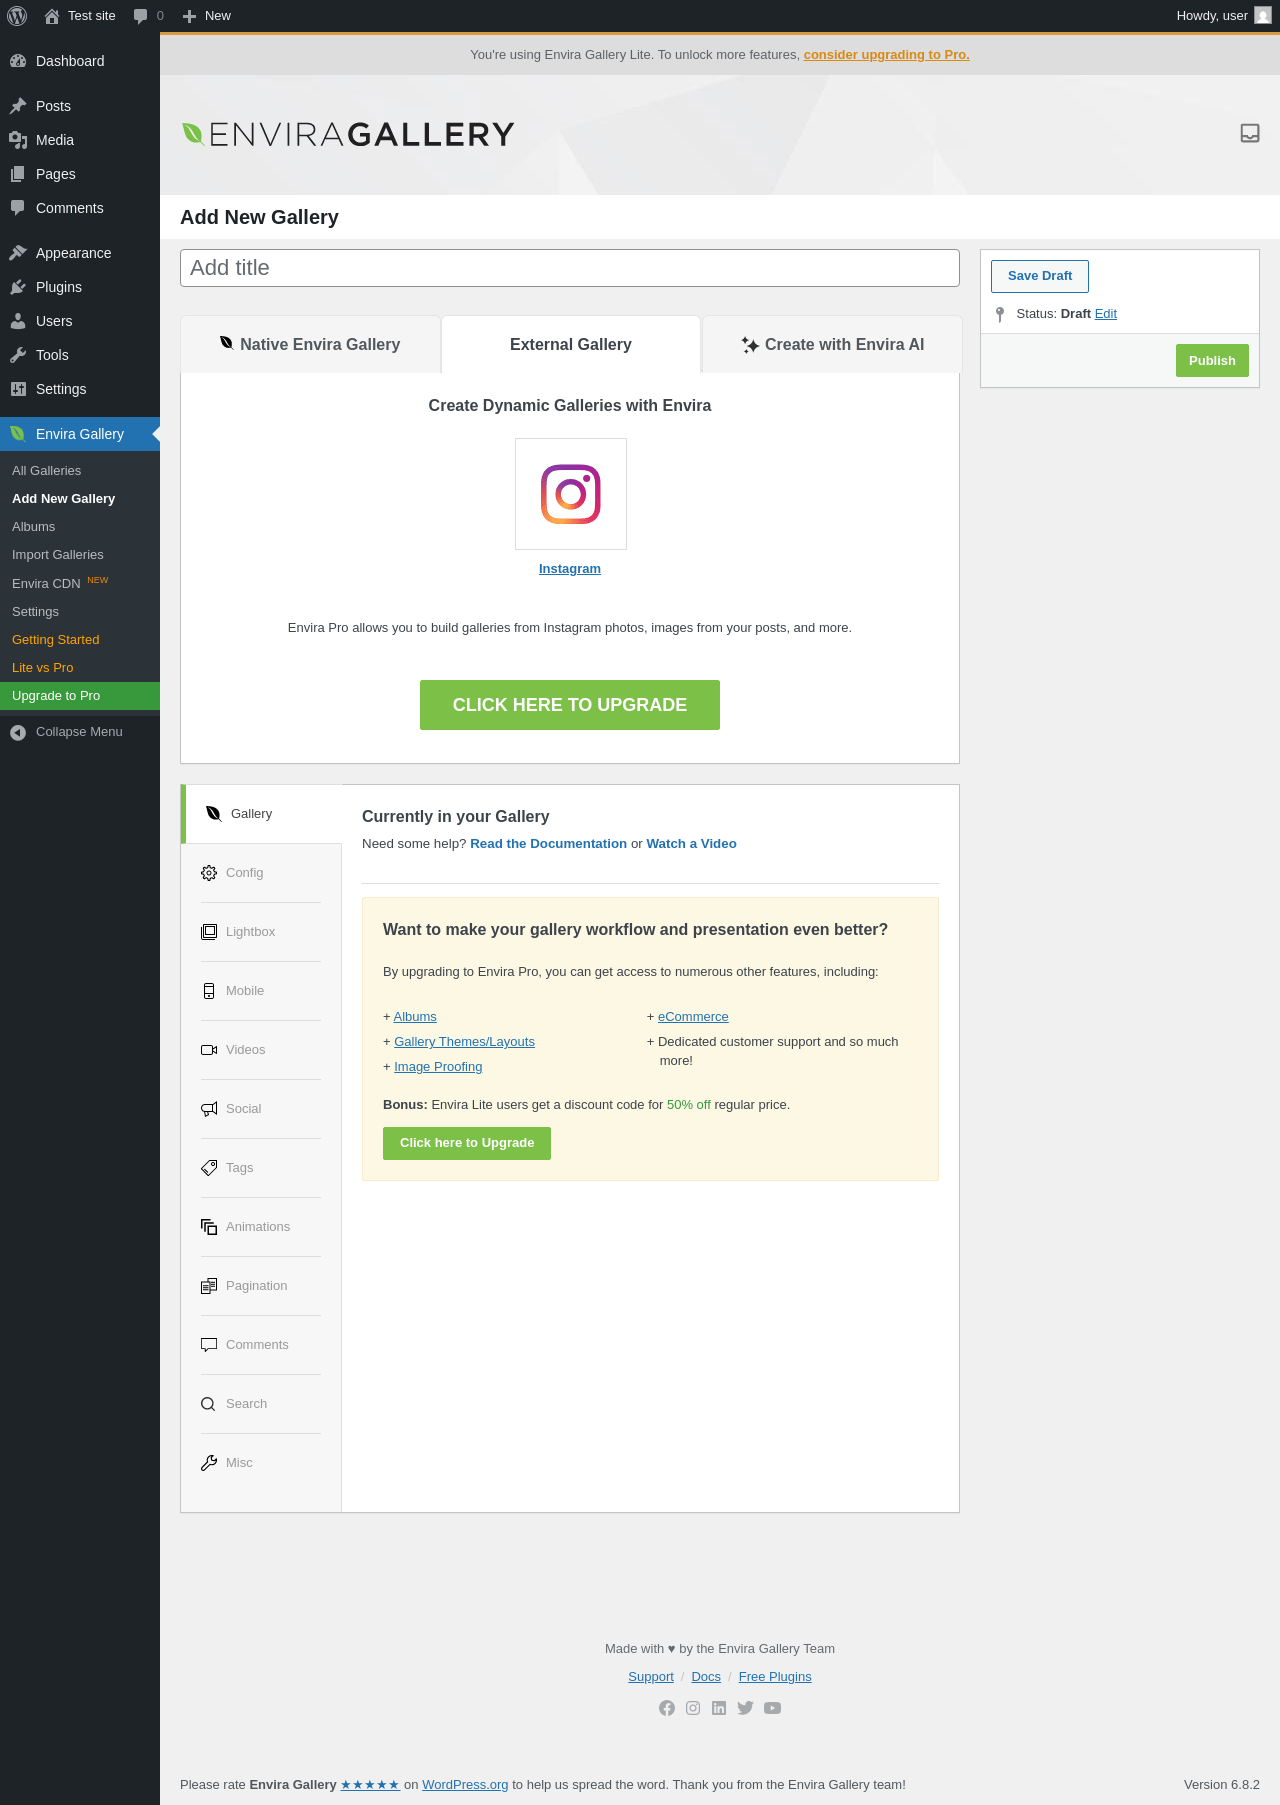This screenshot has height=1805, width=1280.
Task: Click the Dashboard gauge icon
Action: tap(18, 61)
